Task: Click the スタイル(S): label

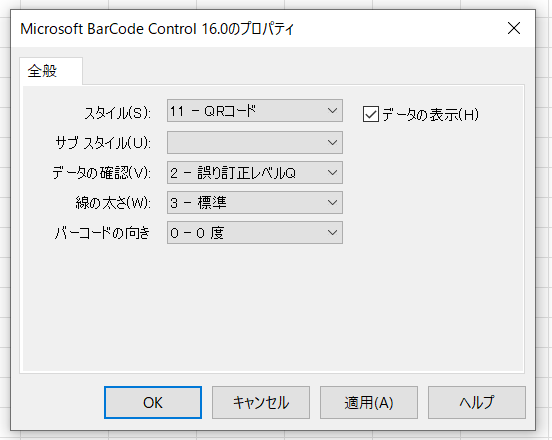Action: pos(118,113)
